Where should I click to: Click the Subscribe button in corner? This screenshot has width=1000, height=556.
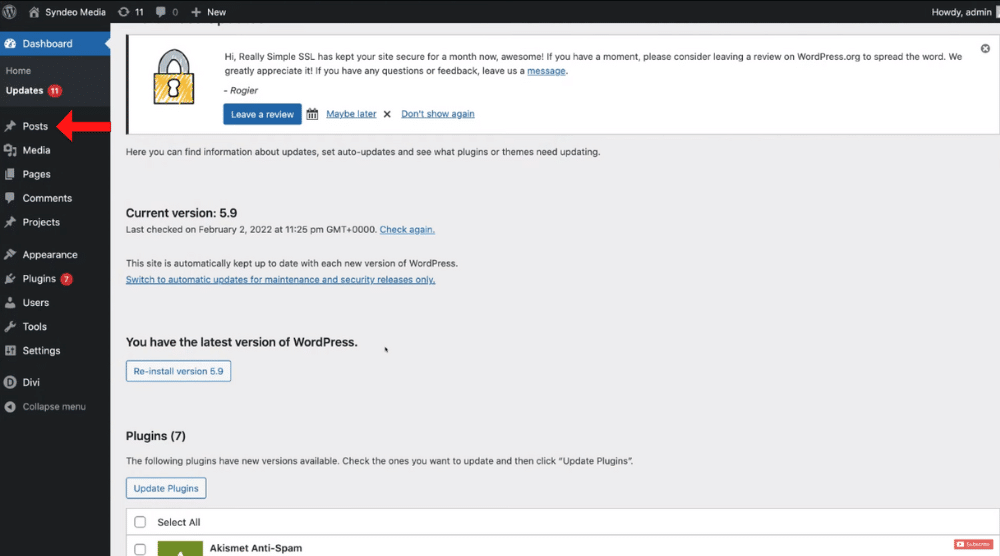point(973,544)
